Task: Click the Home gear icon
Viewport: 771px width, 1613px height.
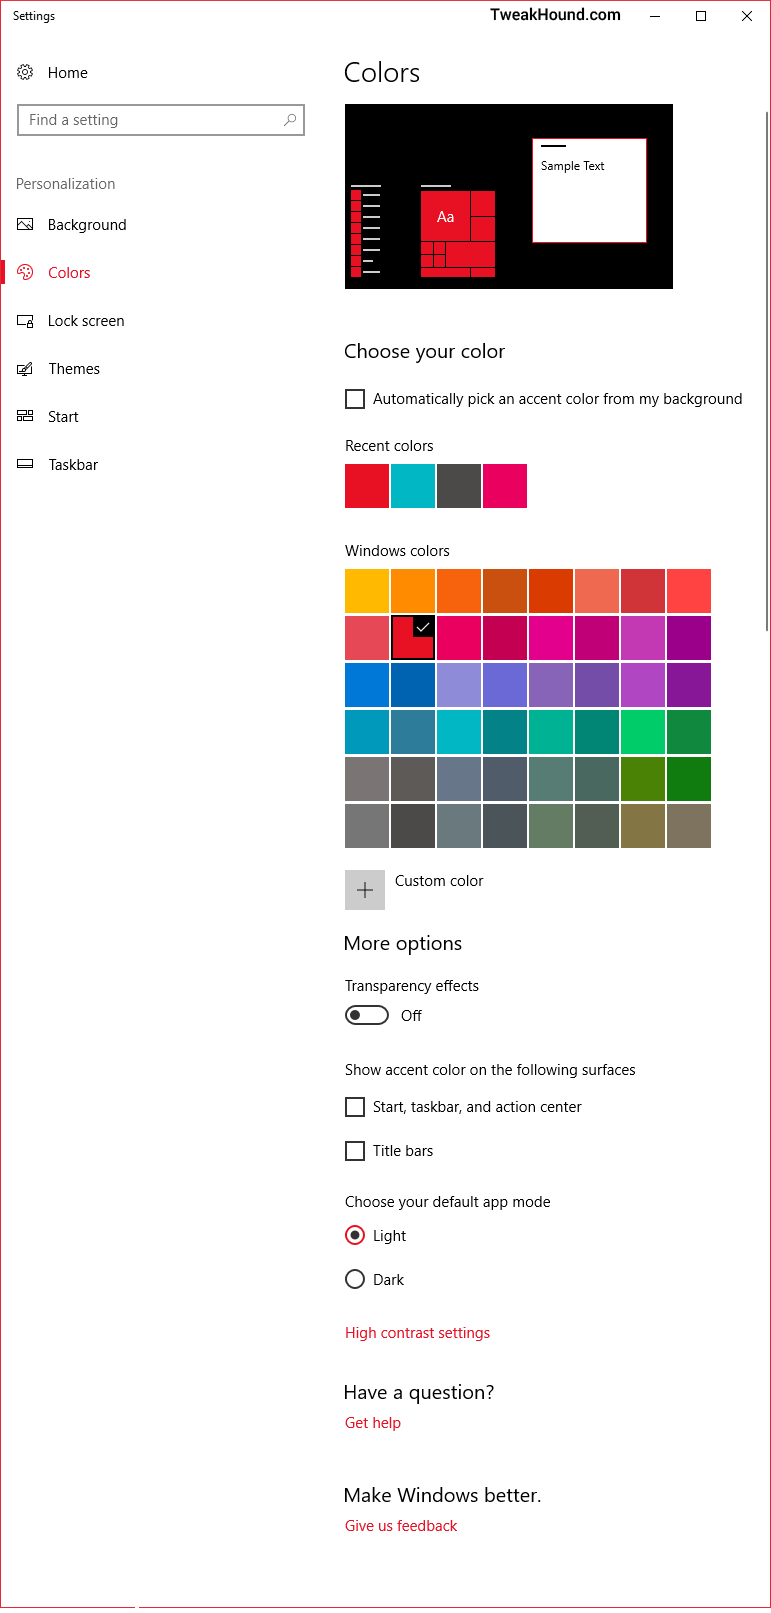Action: tap(26, 72)
